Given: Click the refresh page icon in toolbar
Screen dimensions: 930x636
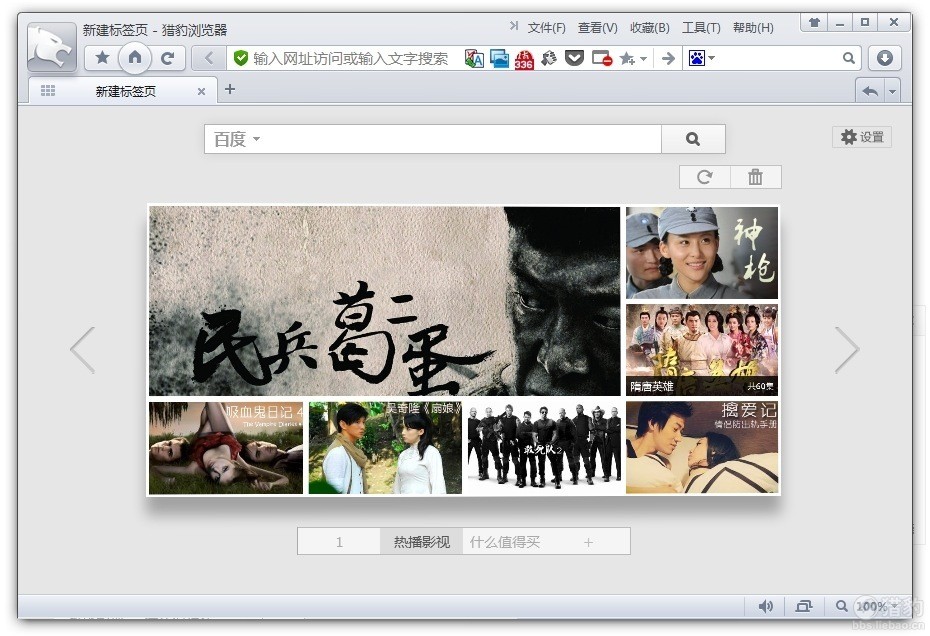Looking at the screenshot, I should [168, 58].
